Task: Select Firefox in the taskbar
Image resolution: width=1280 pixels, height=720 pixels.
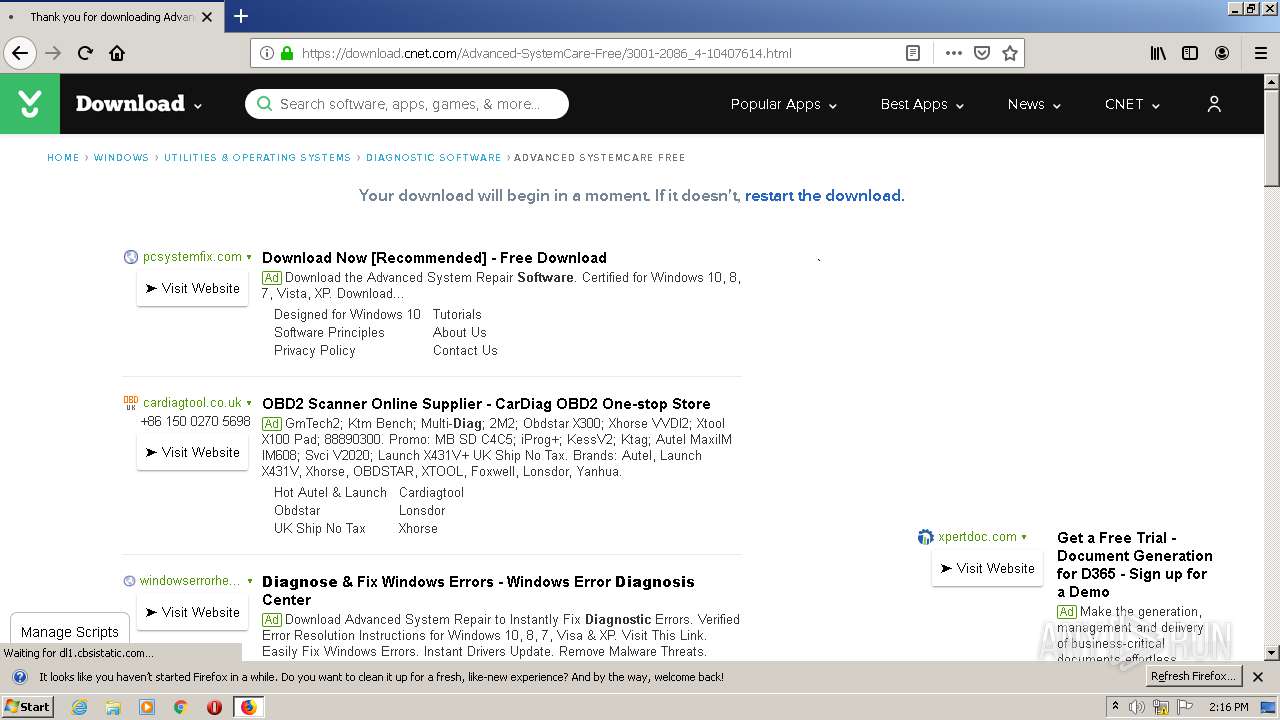Action: (x=248, y=707)
